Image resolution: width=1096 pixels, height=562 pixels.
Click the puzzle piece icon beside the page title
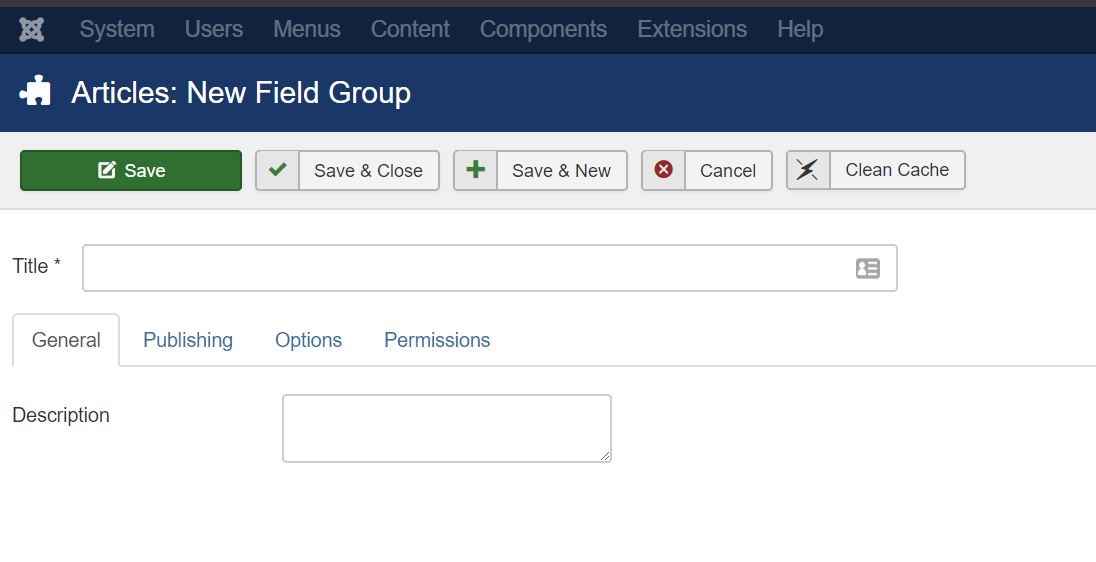point(35,91)
